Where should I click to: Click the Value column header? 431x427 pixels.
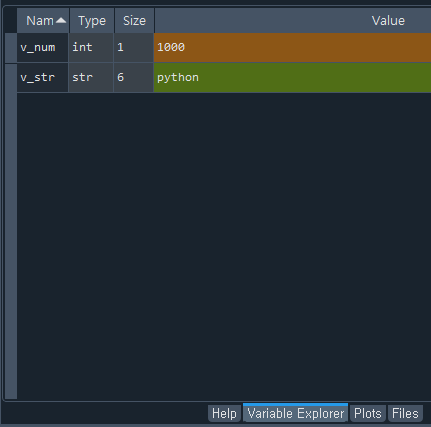click(x=293, y=21)
